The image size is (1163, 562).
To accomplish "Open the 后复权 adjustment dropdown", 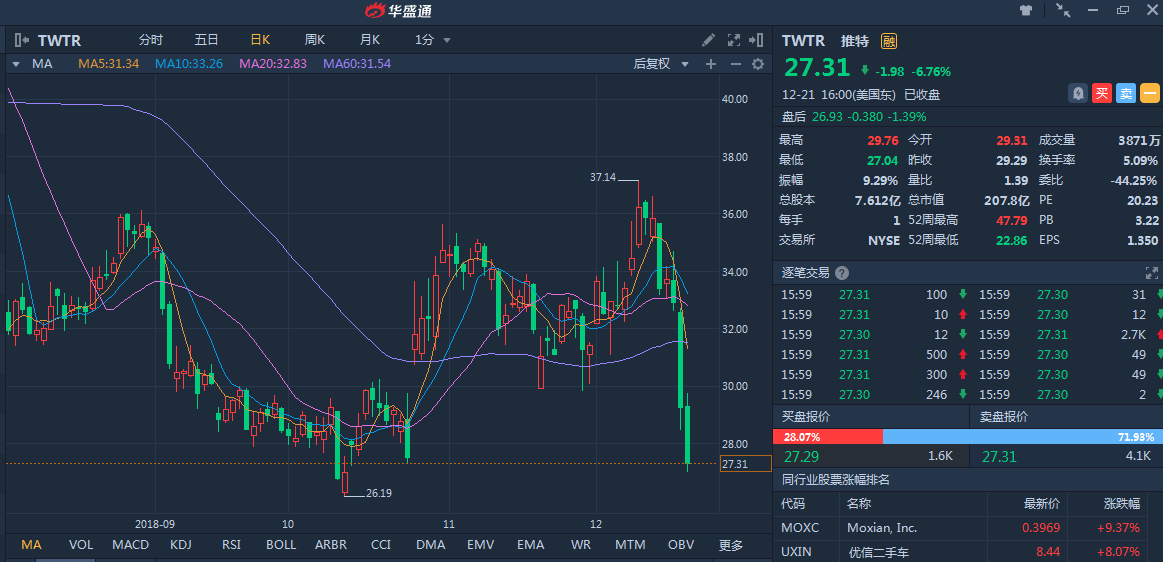I will (661, 64).
